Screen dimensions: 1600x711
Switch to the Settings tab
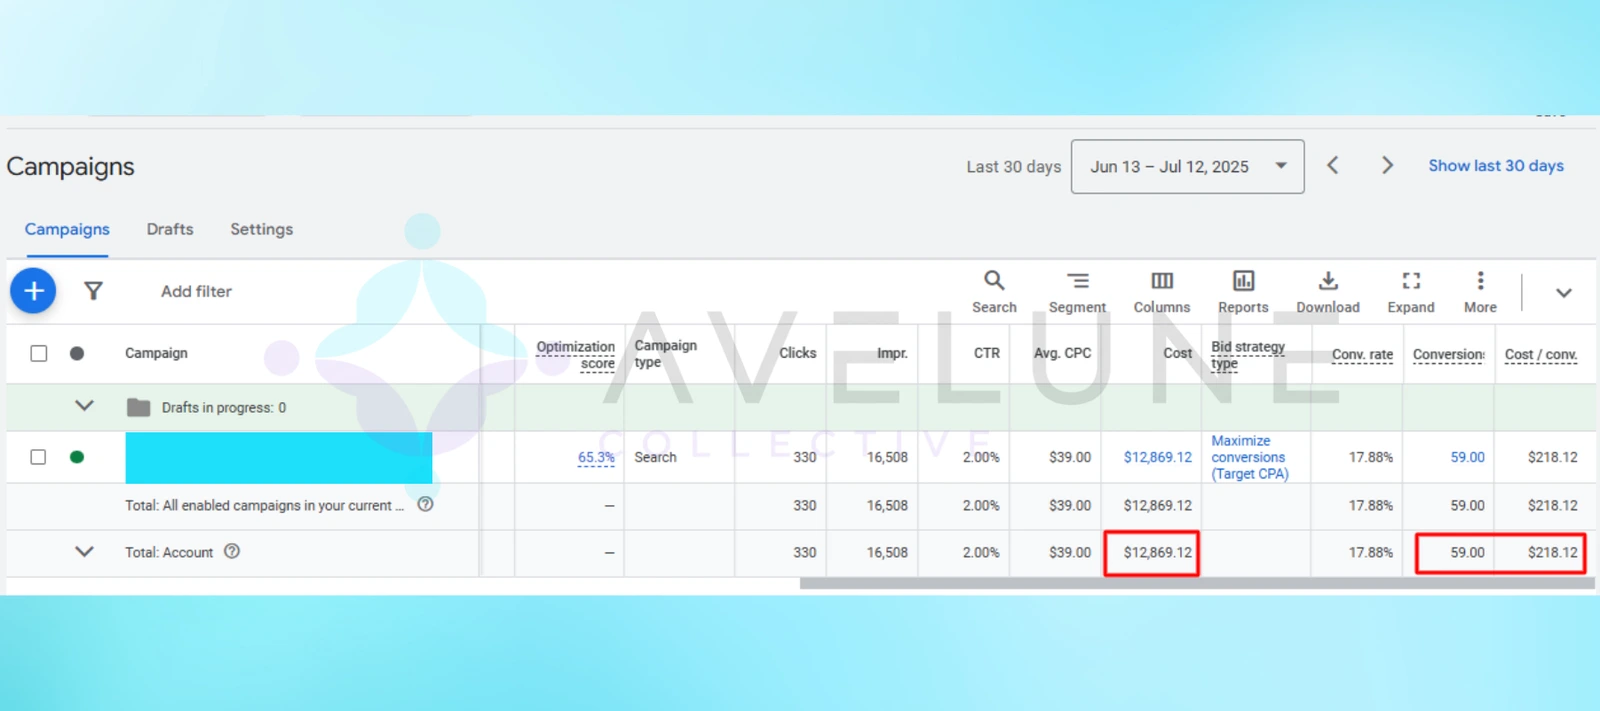coord(262,229)
